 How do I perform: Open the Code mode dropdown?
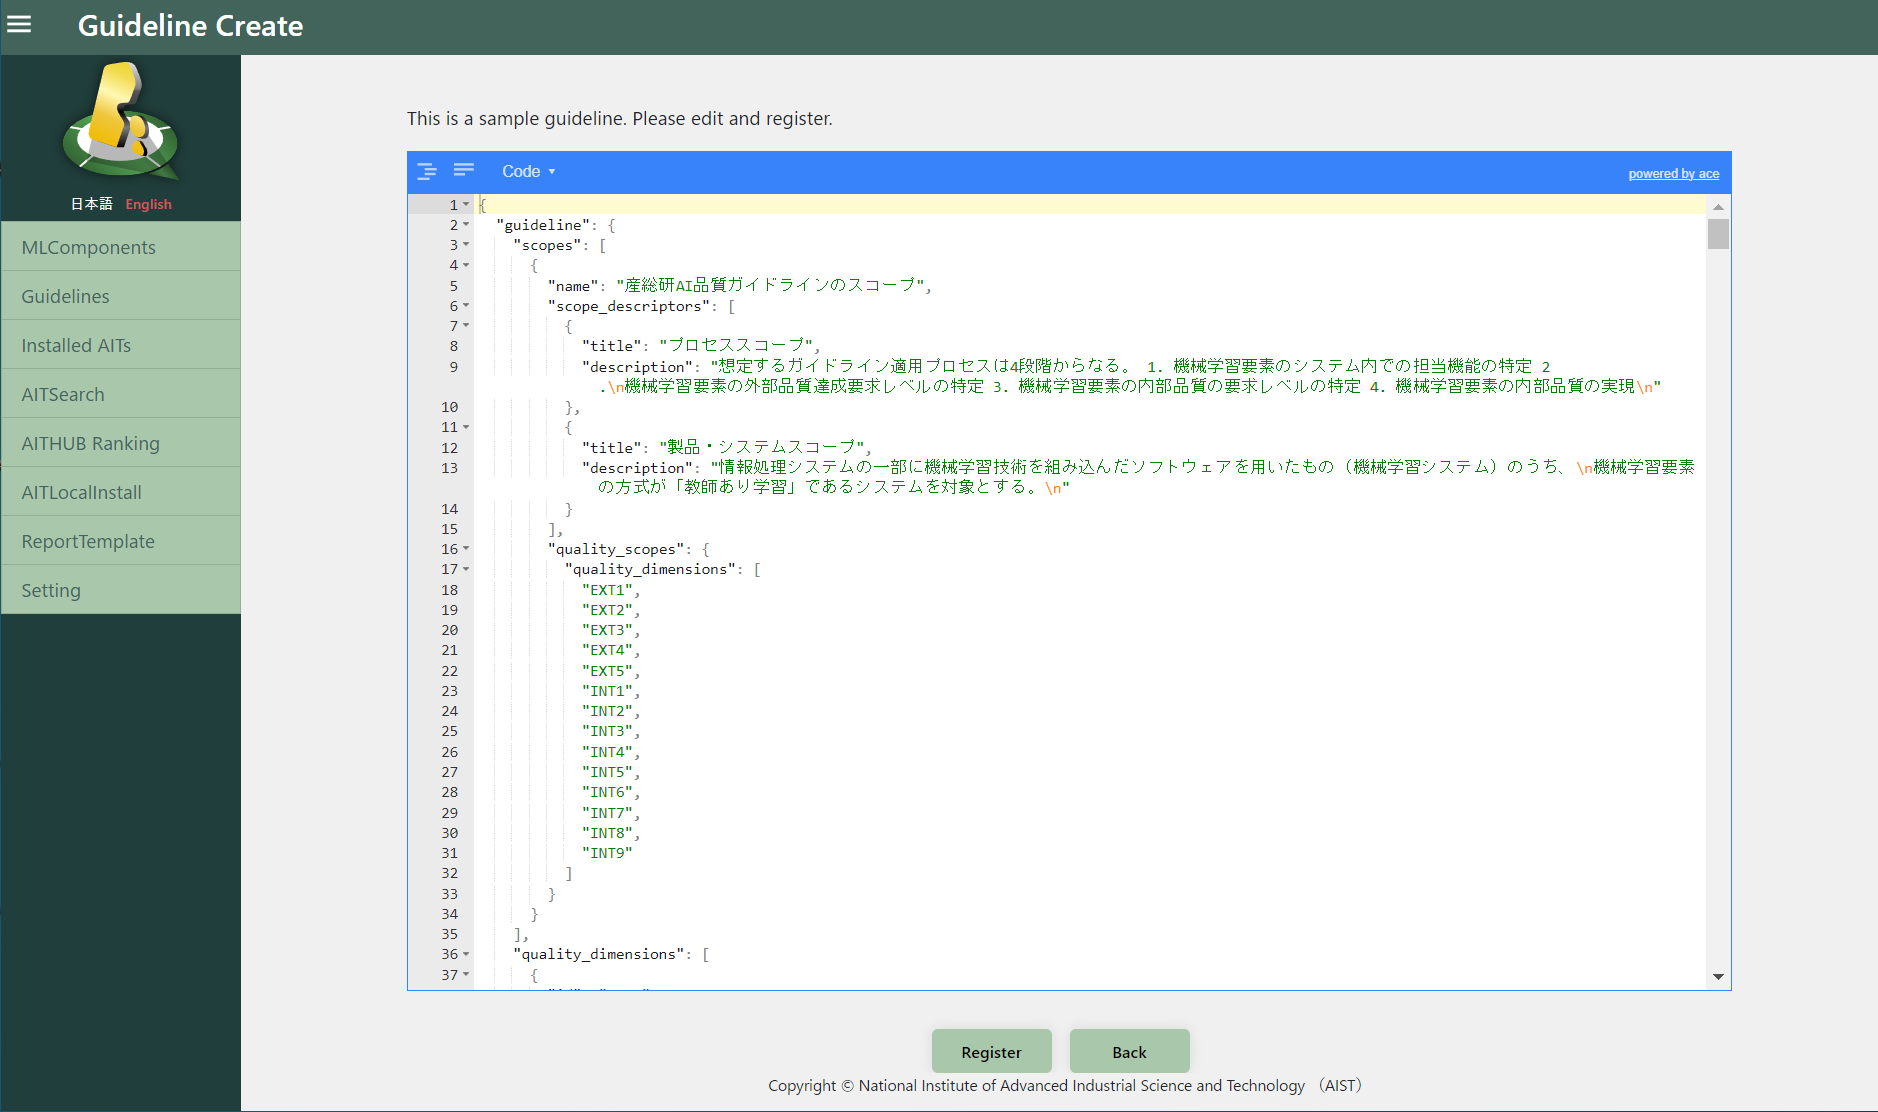coord(528,172)
